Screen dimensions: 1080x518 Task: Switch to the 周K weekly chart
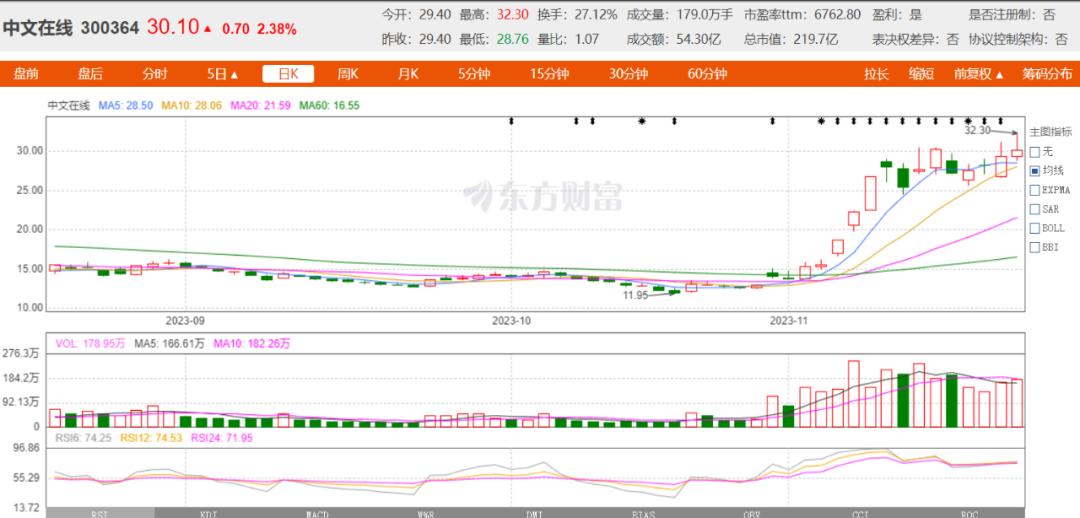[348, 74]
